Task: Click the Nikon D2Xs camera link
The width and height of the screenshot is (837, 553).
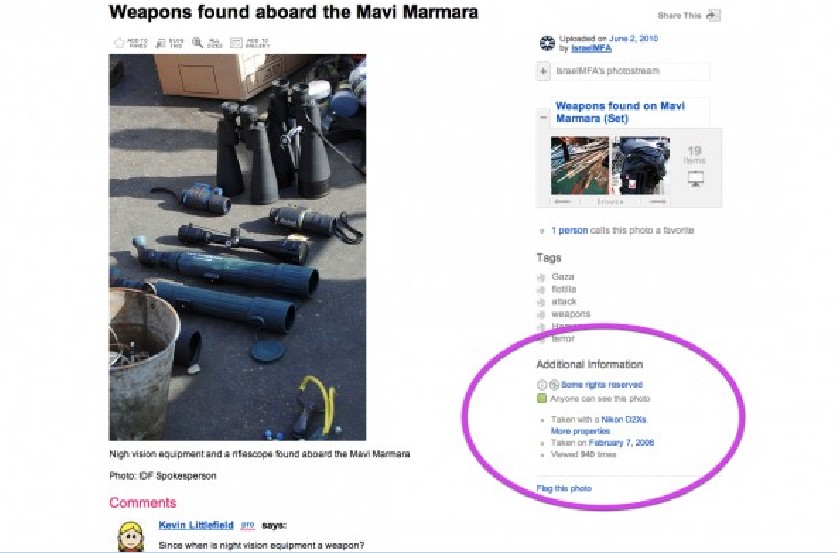Action: pos(624,420)
